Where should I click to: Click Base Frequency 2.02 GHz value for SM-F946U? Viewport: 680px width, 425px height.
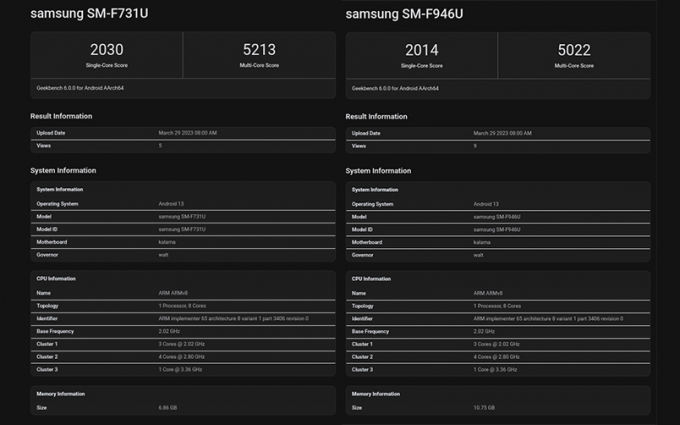[484, 332]
